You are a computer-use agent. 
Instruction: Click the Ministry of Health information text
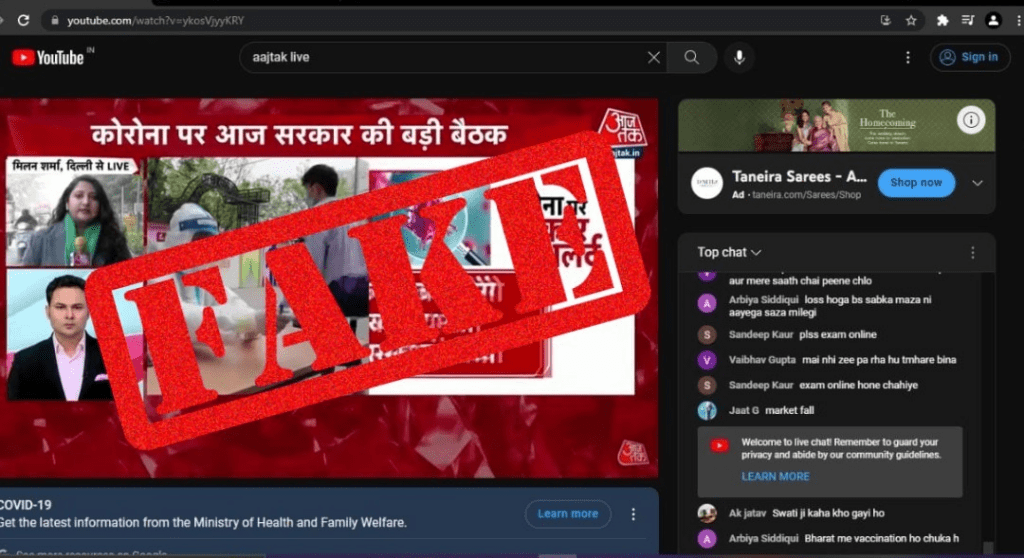pos(203,523)
